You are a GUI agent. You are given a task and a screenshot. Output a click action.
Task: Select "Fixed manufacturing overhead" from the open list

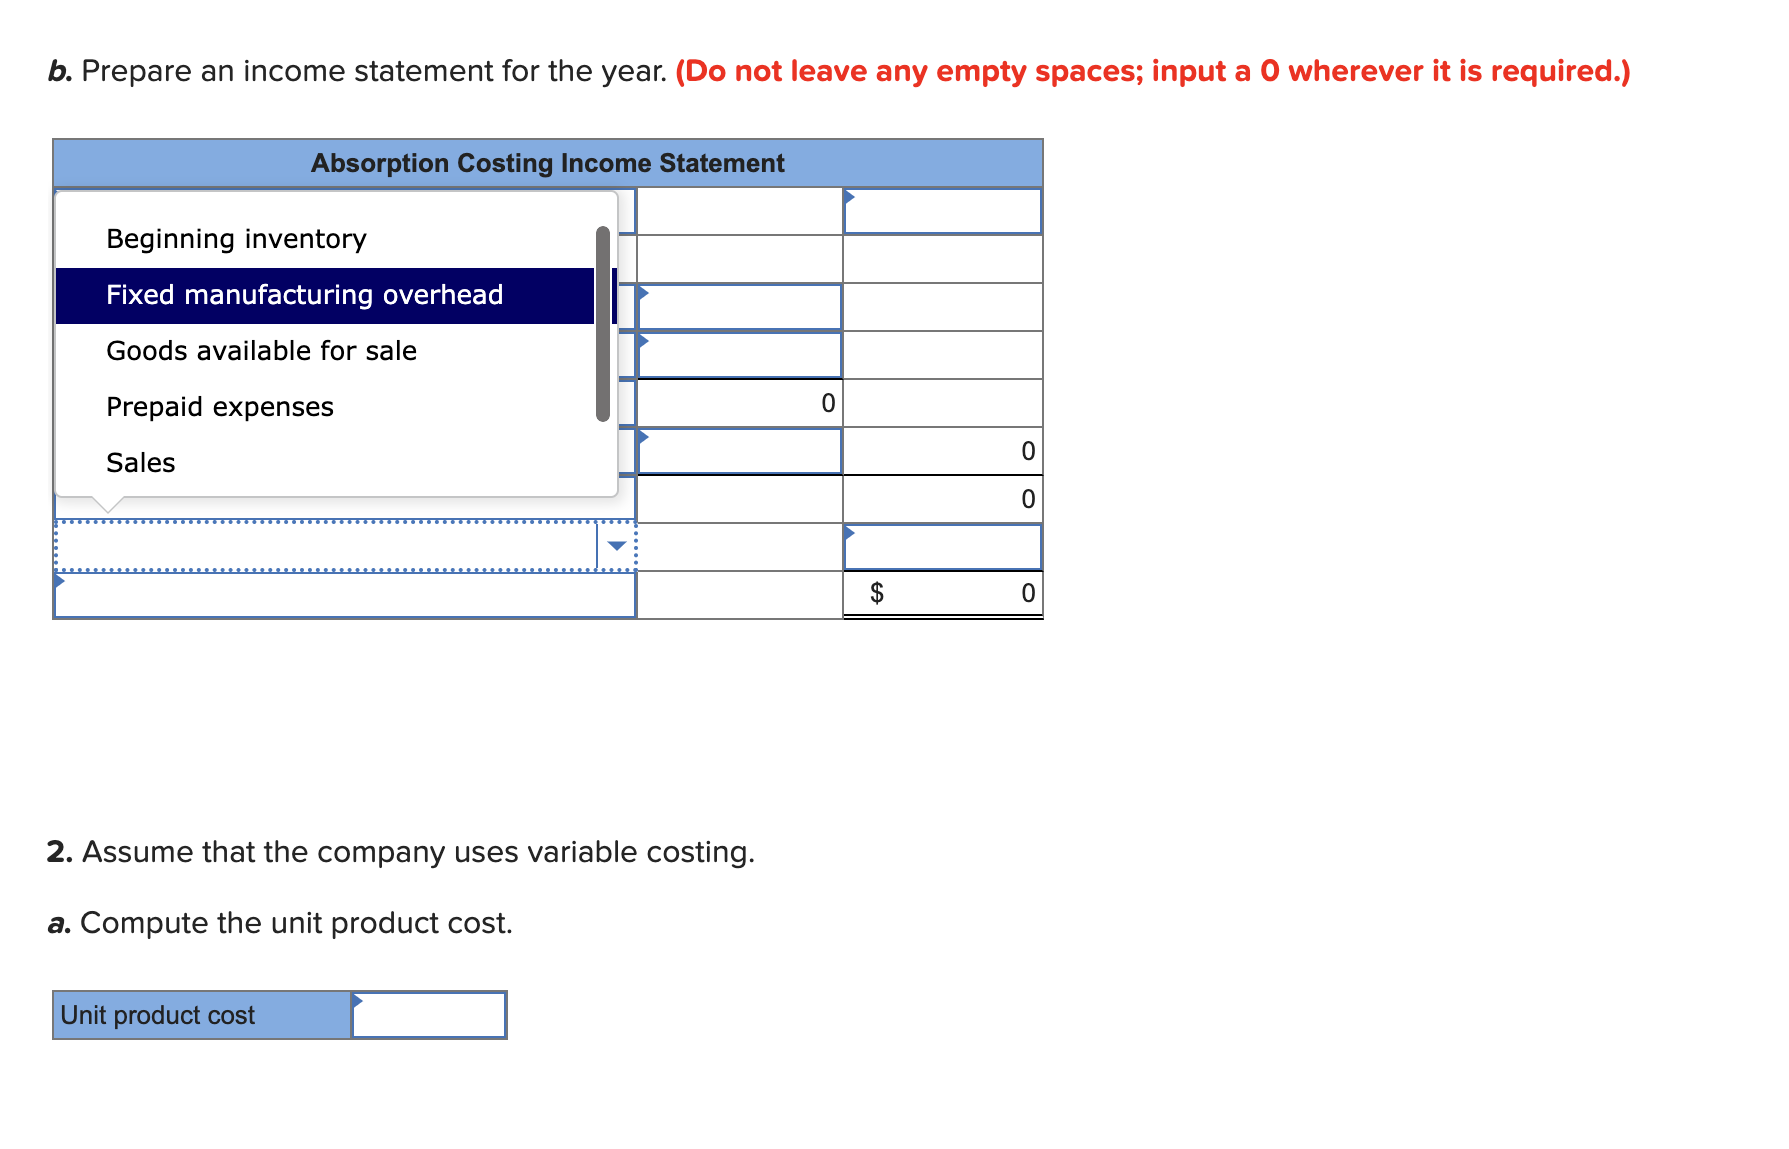tap(305, 295)
